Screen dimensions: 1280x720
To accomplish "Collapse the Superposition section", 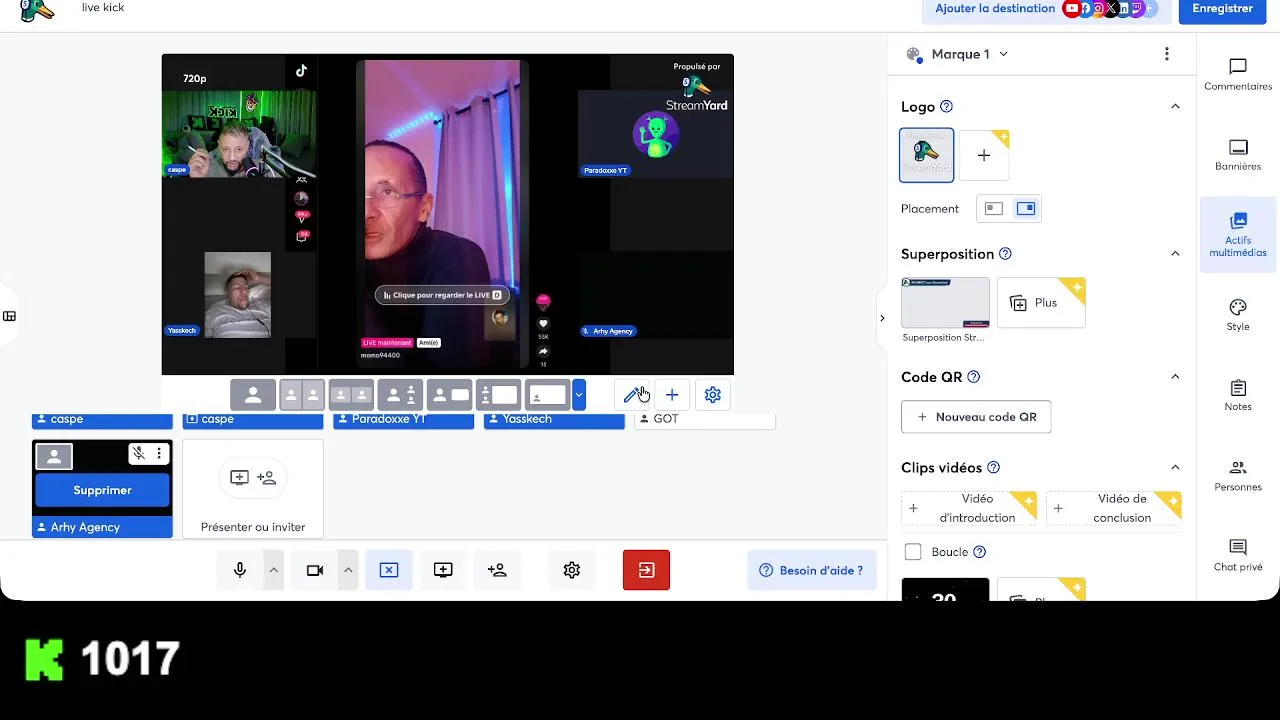I will 1175,254.
